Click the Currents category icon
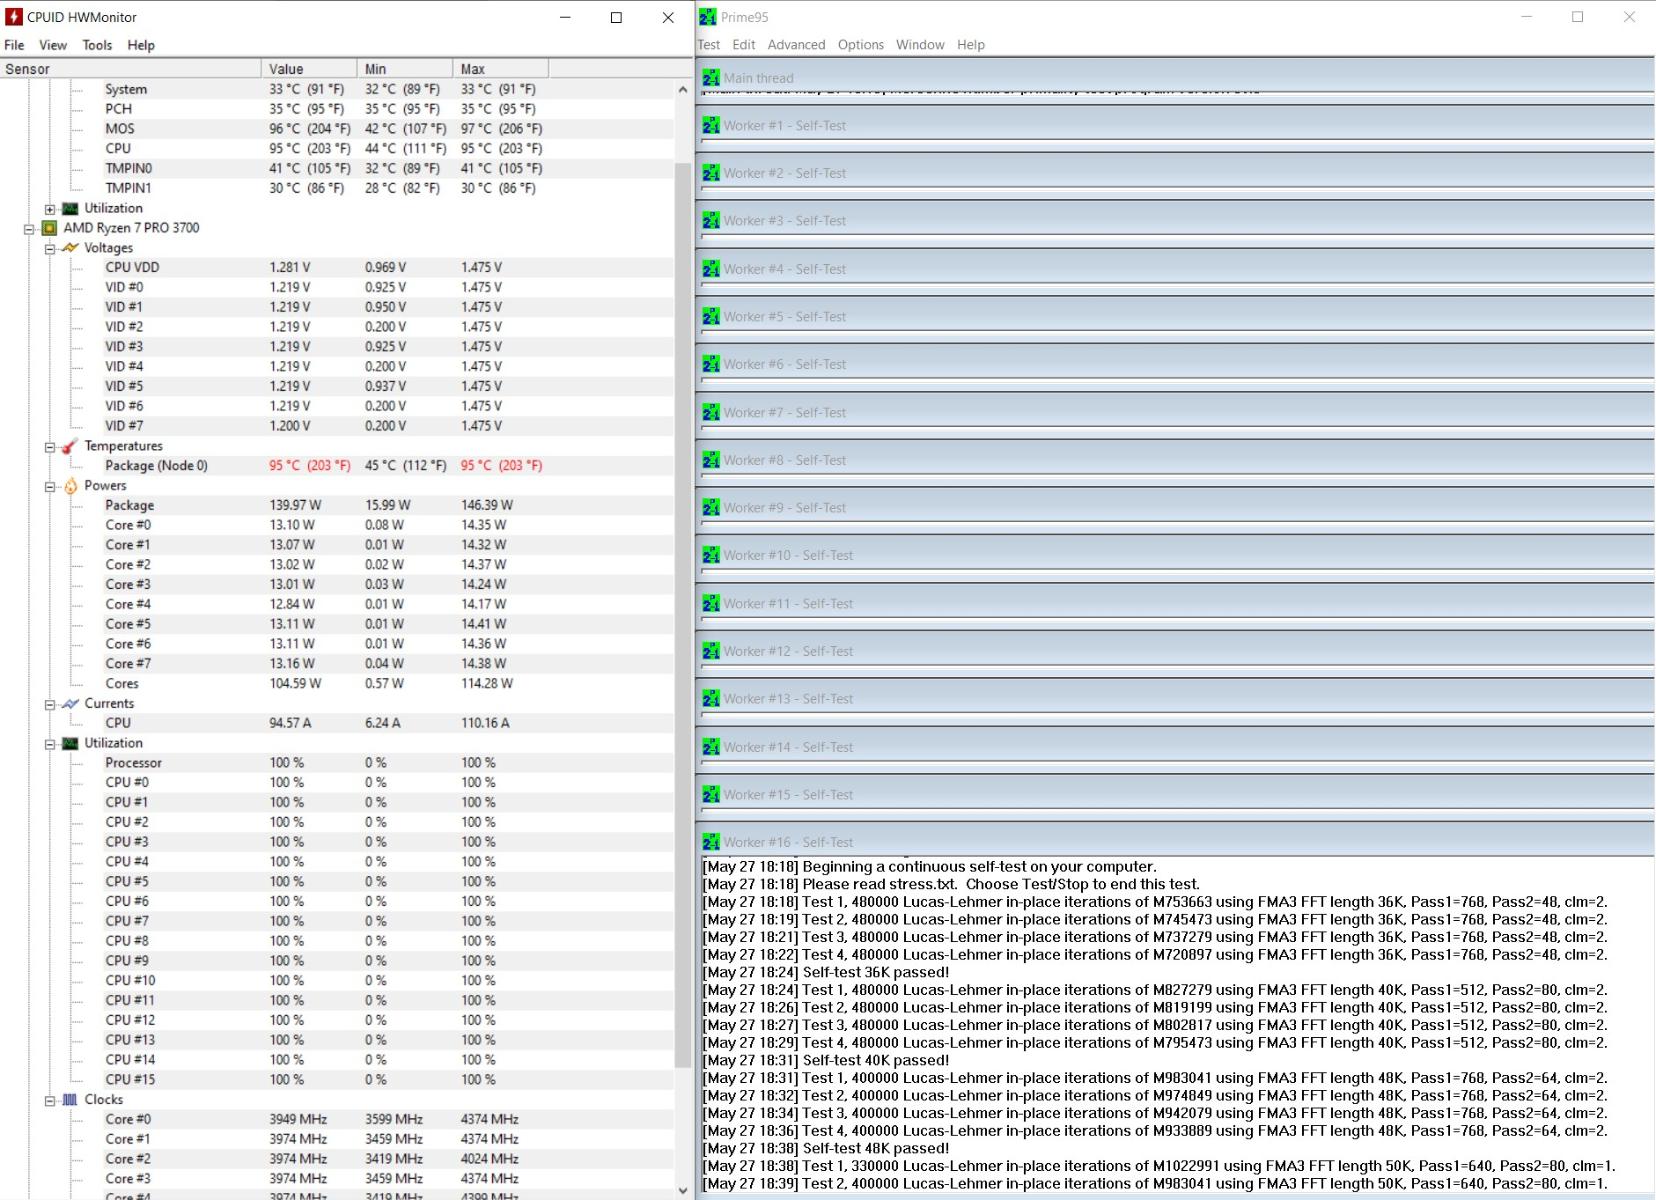The width and height of the screenshot is (1656, 1200). tap(70, 704)
